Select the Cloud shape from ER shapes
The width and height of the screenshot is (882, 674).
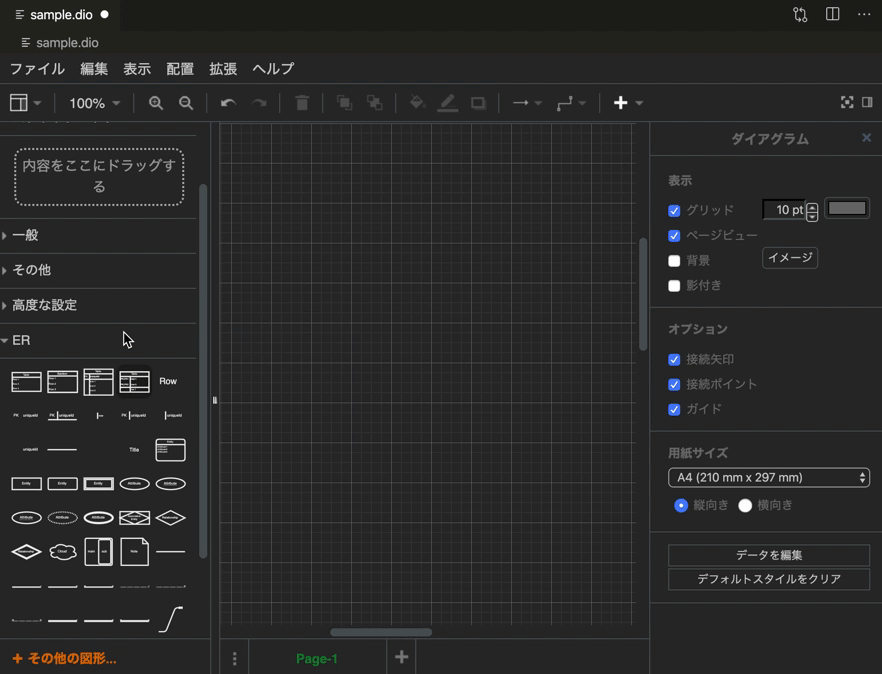[62, 551]
